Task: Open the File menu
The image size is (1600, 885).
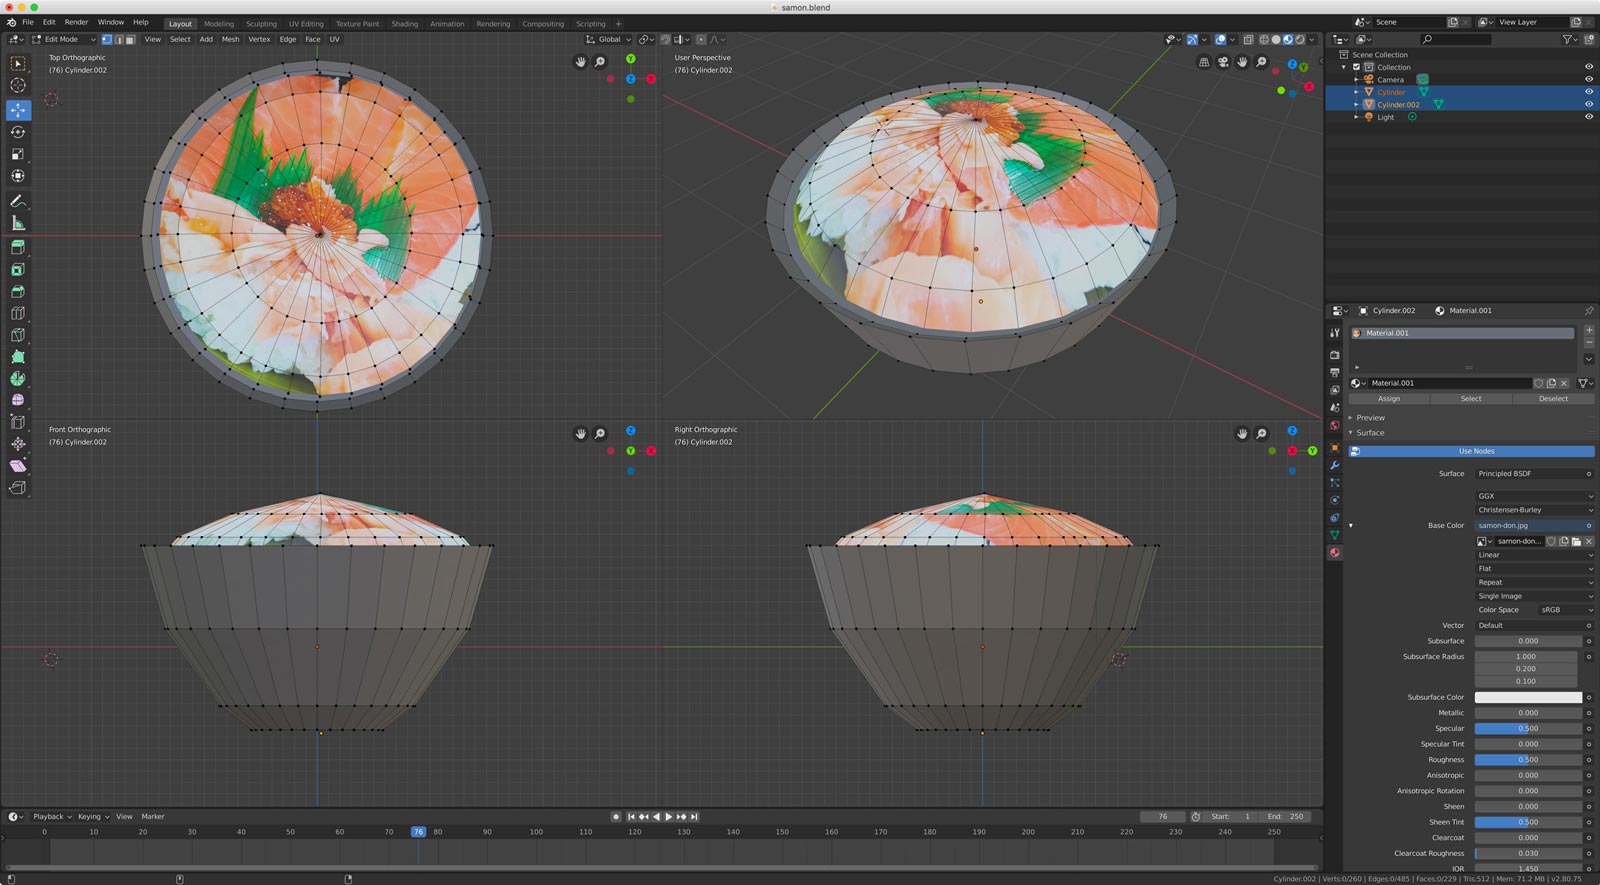Action: pos(28,22)
